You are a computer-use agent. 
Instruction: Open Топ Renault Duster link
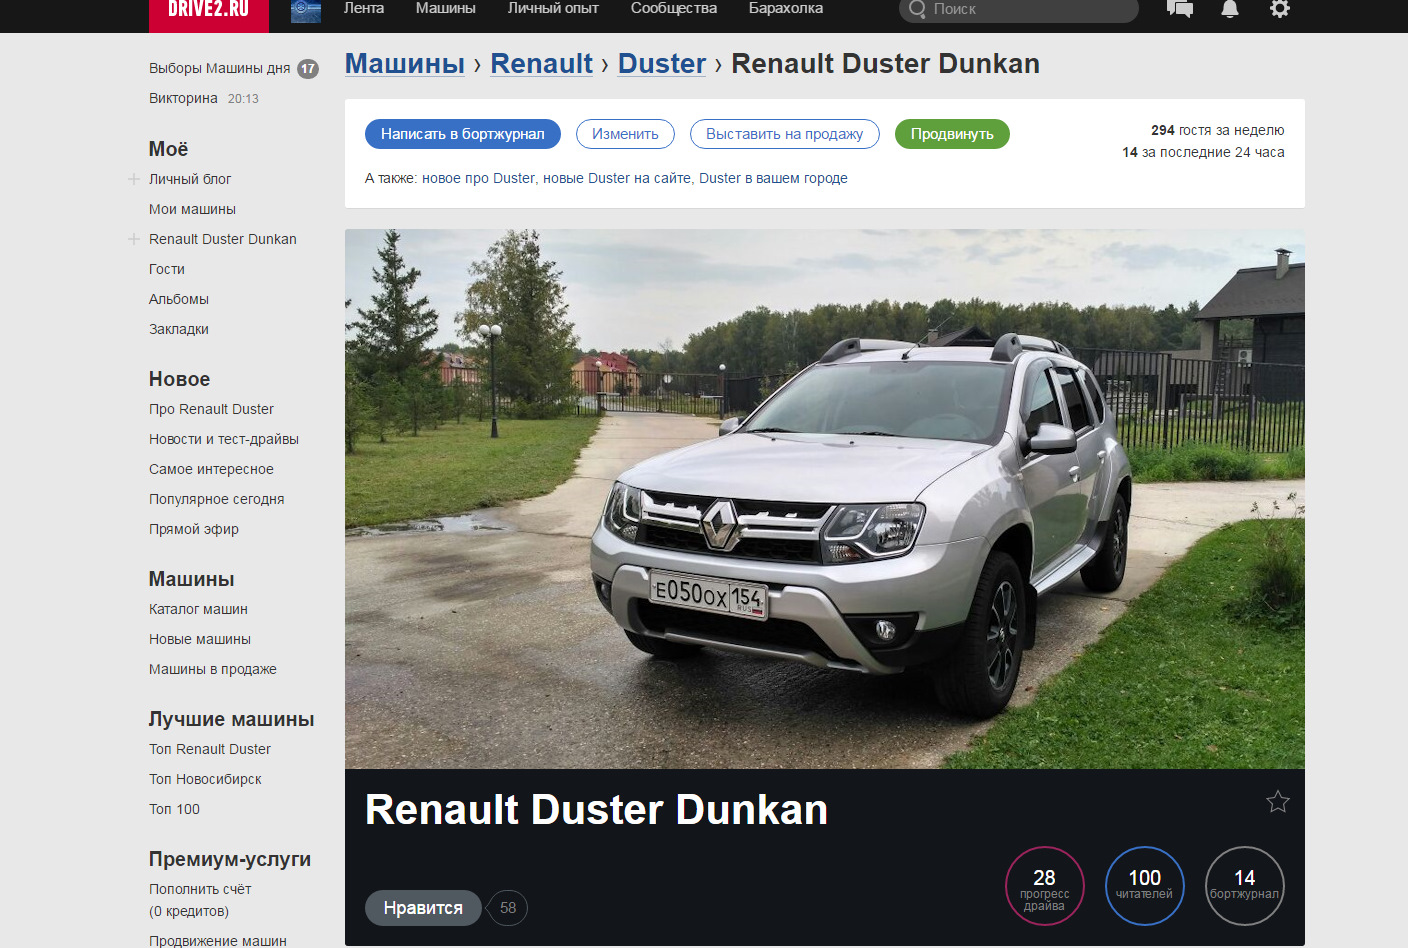210,749
